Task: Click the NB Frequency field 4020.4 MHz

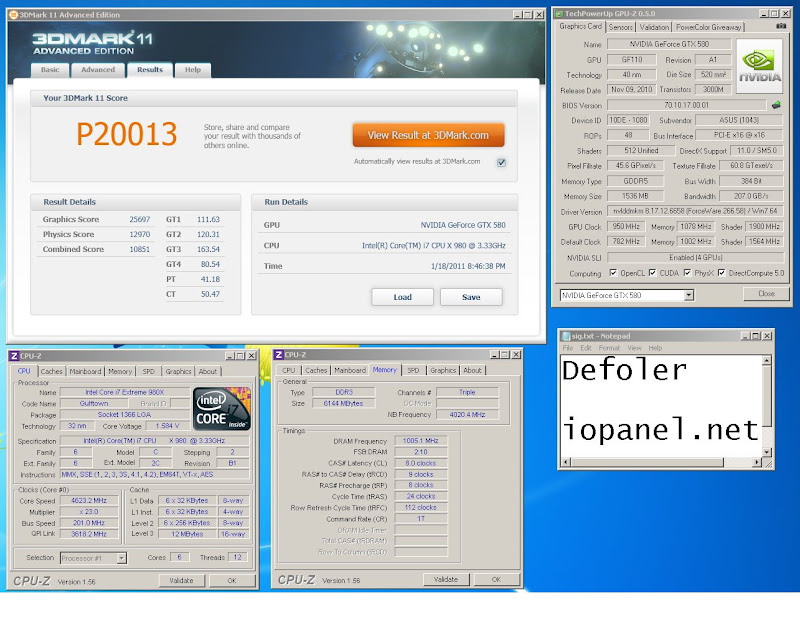Action: (467, 415)
